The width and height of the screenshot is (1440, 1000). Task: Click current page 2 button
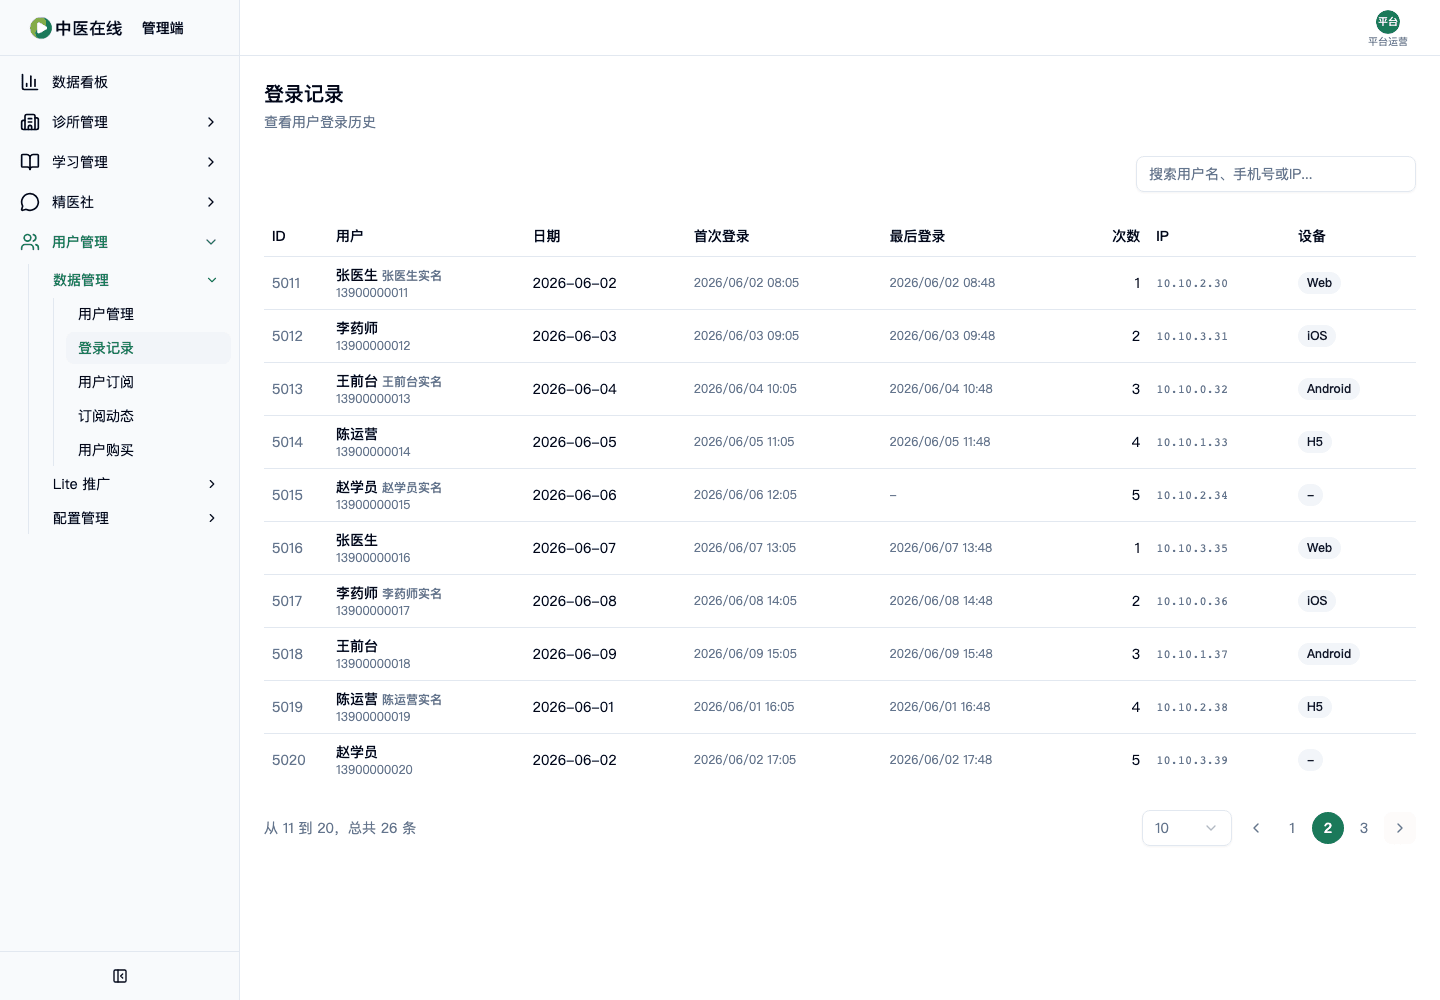(x=1328, y=828)
